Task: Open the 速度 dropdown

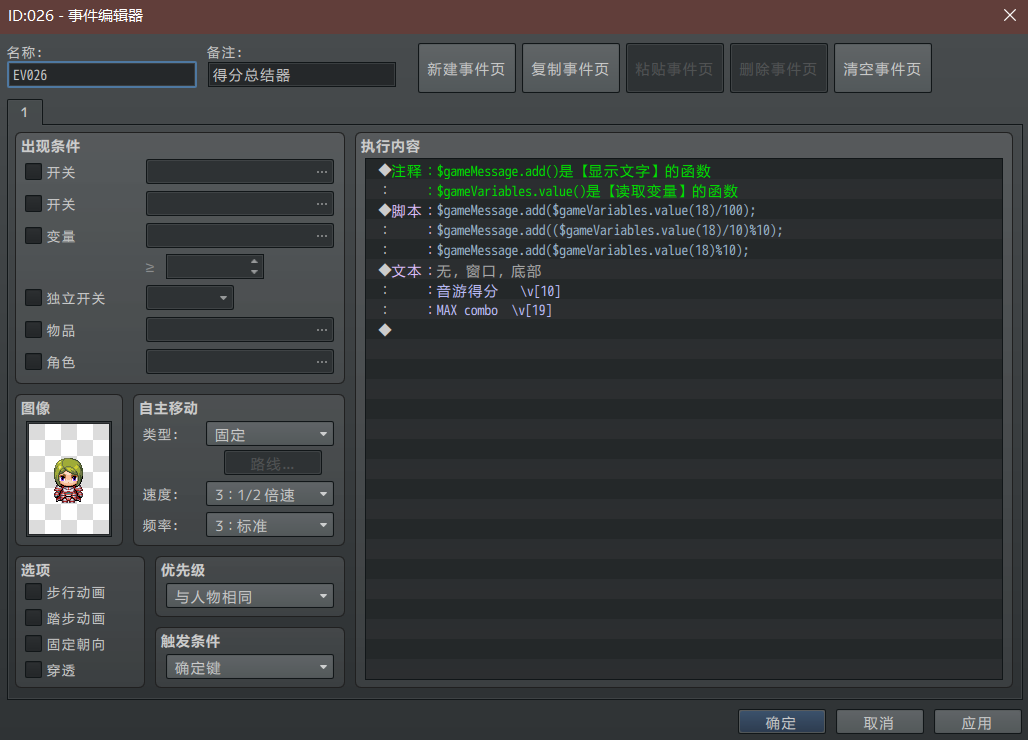Action: coord(269,494)
